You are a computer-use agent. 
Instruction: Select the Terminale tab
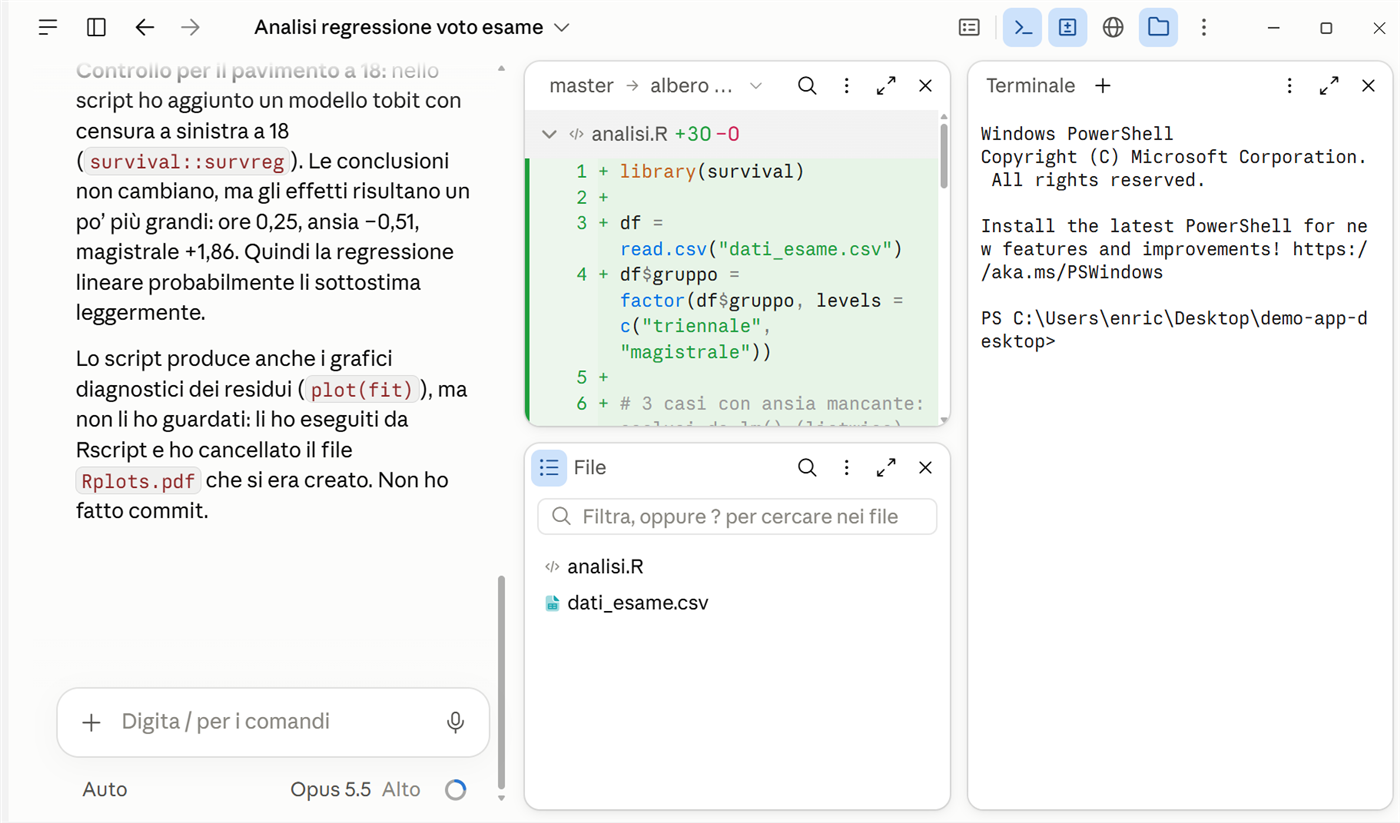click(x=1030, y=86)
